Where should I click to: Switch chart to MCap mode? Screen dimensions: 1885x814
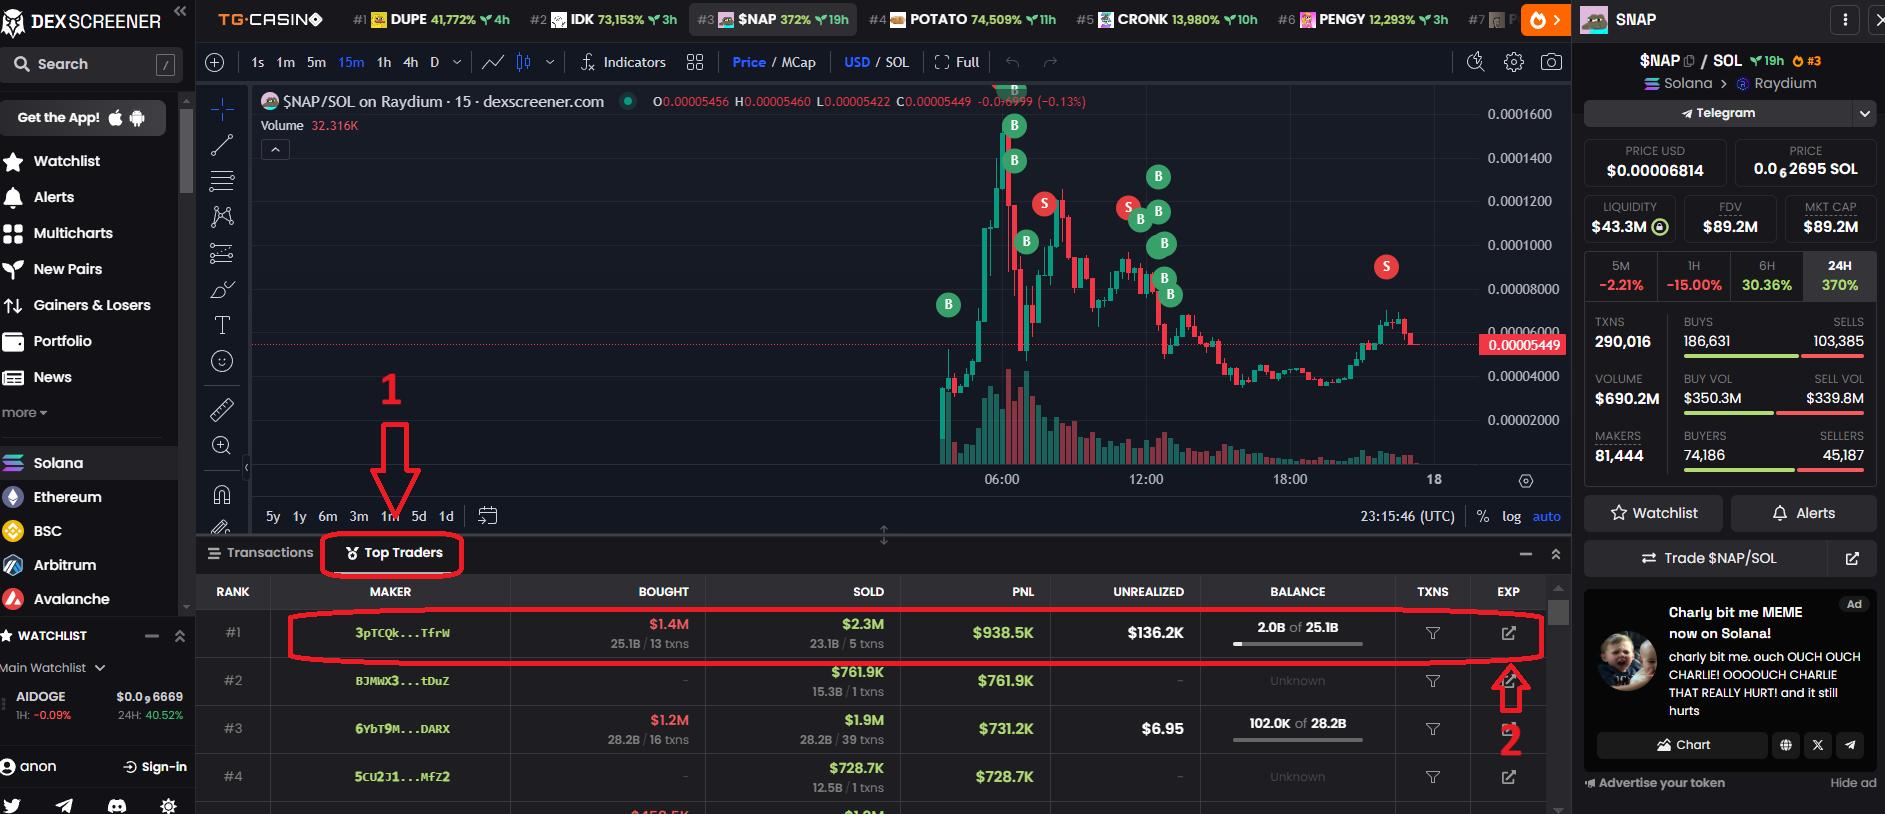click(x=798, y=62)
